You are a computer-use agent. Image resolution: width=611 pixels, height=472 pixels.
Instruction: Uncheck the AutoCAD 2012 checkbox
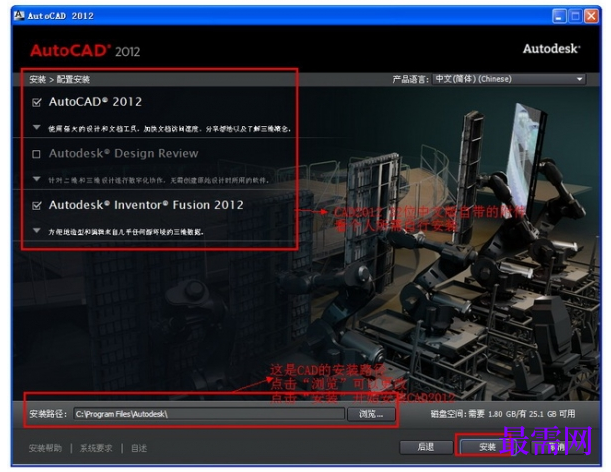coord(37,103)
